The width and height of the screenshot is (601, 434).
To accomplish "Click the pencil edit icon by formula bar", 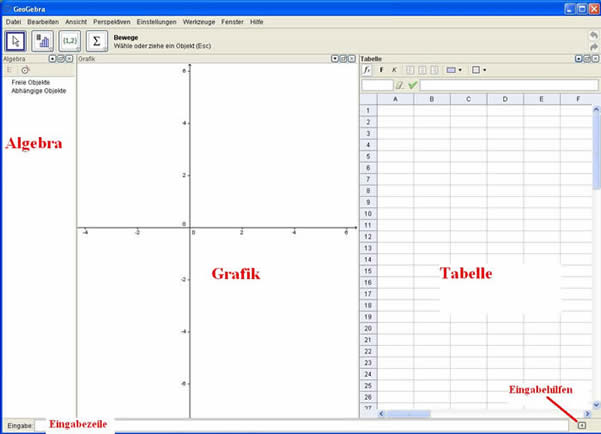I will coord(400,85).
